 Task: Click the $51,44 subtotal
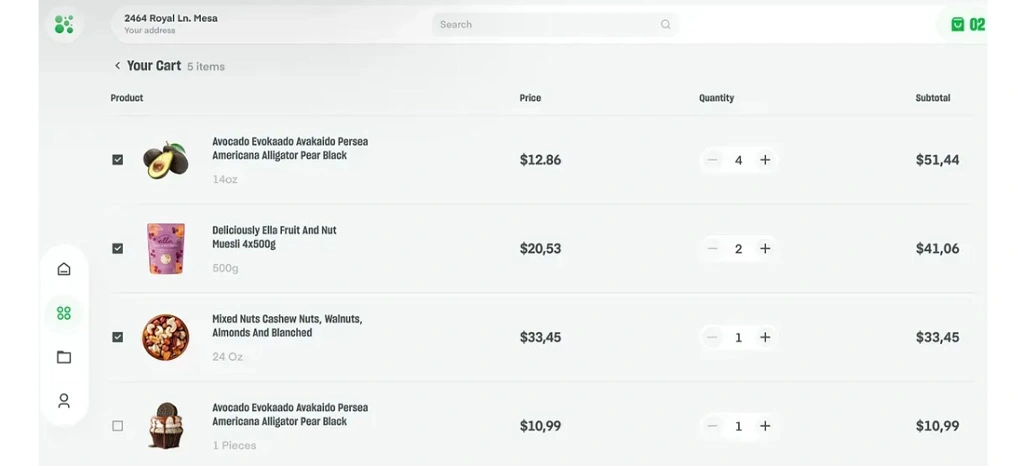(x=938, y=160)
